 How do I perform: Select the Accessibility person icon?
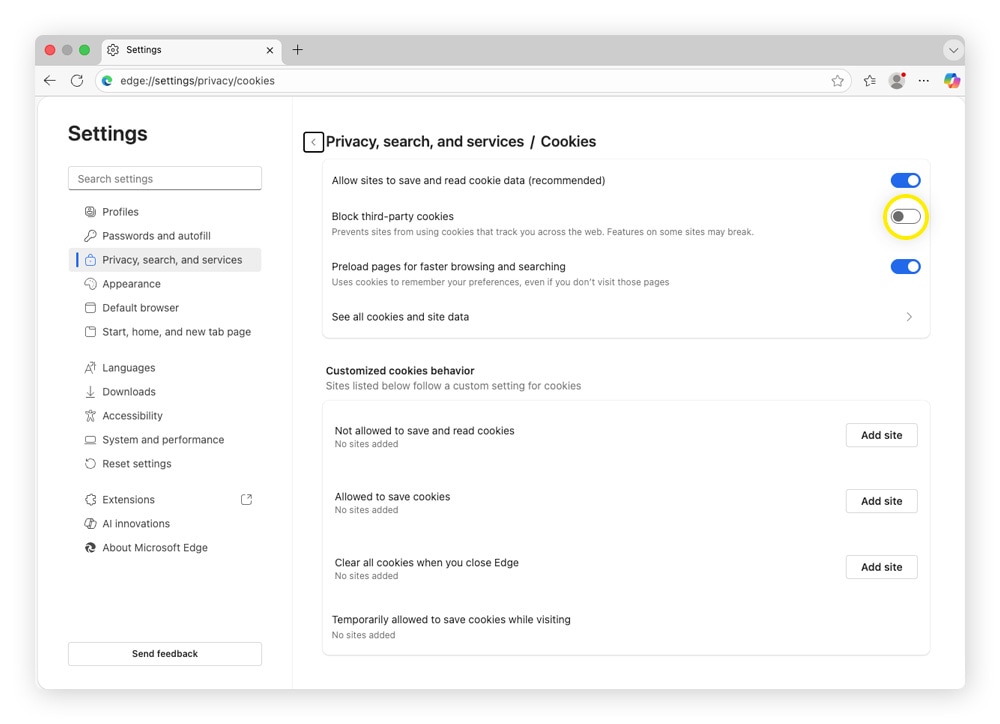point(88,415)
